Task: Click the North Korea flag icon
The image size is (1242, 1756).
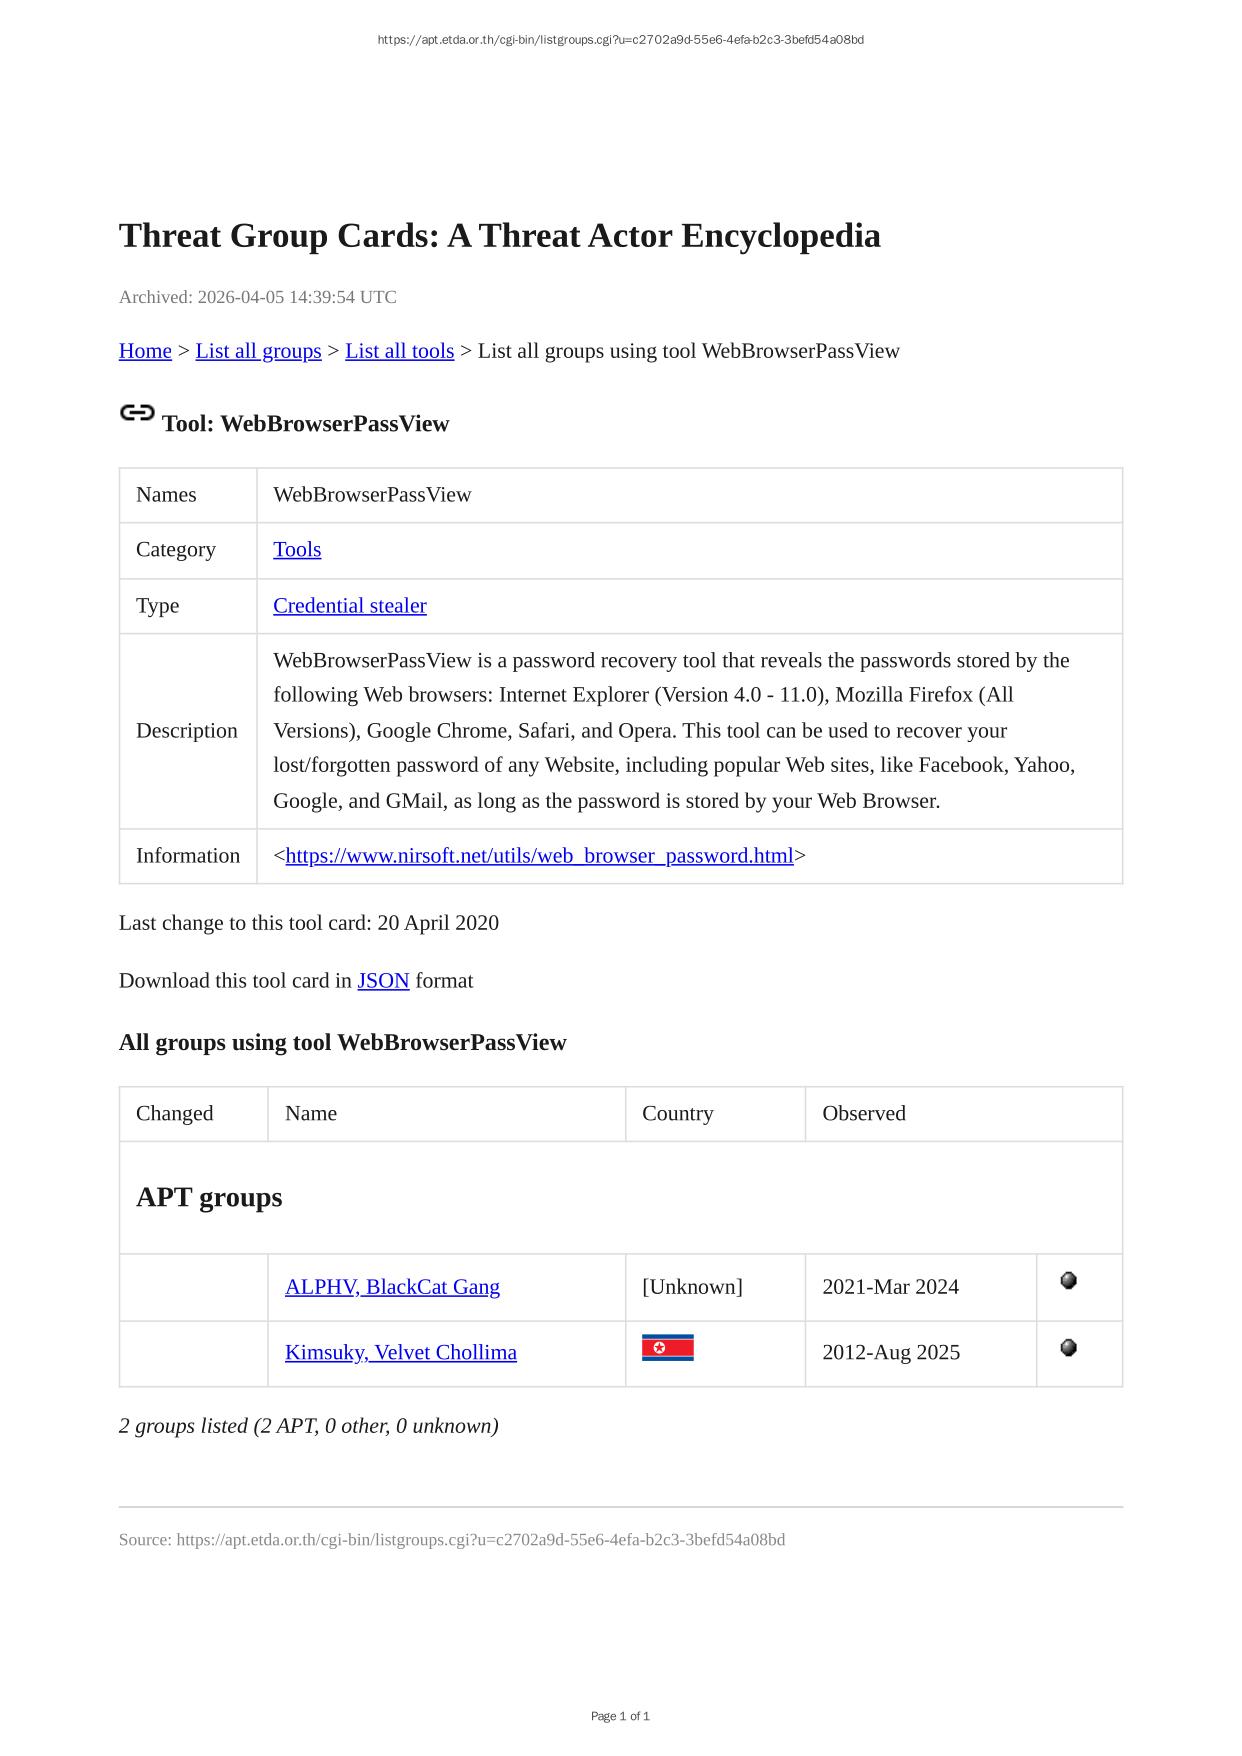Action: pos(667,1348)
